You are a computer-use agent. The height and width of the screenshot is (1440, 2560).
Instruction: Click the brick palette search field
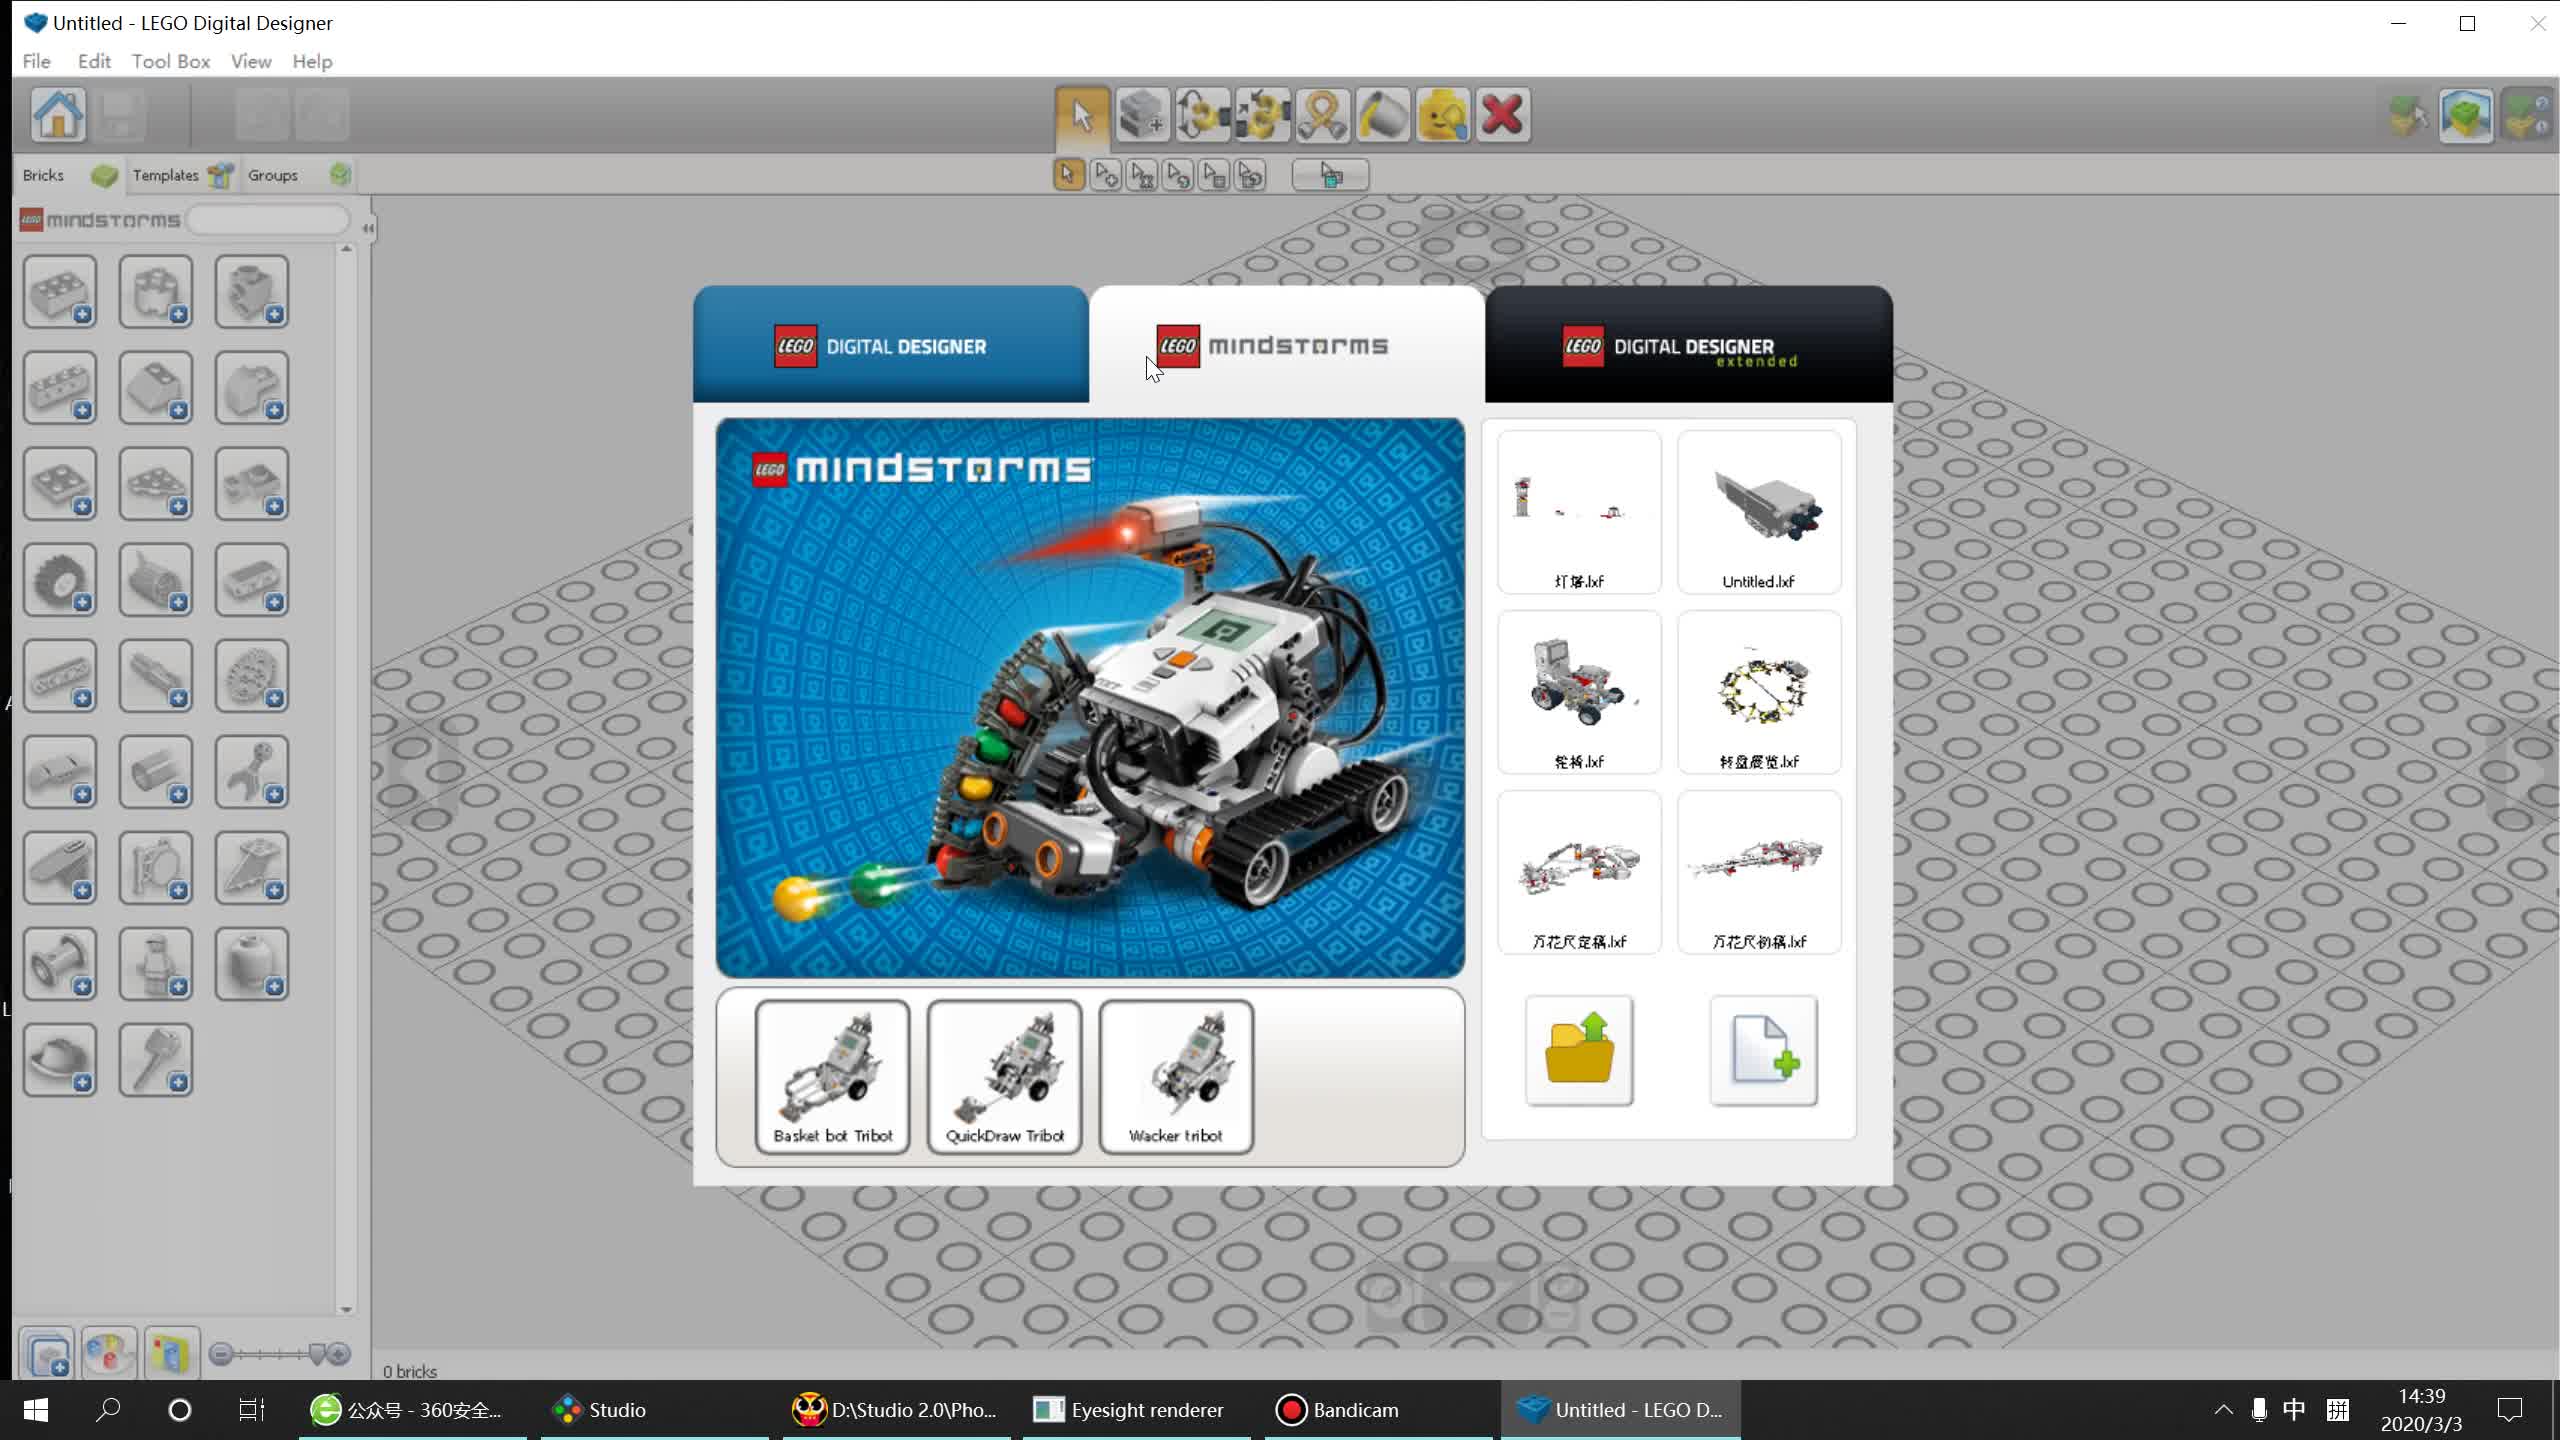[268, 220]
